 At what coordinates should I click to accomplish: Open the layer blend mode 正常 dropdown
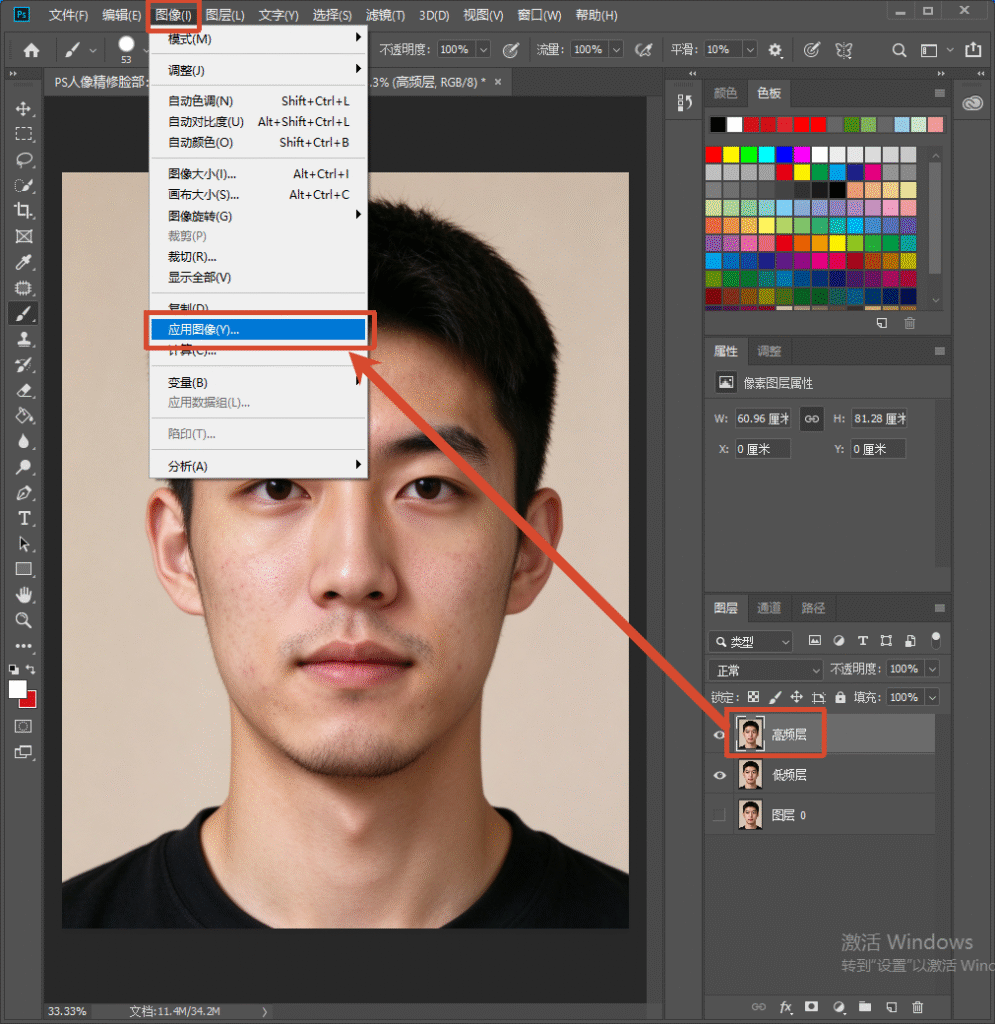pos(765,670)
